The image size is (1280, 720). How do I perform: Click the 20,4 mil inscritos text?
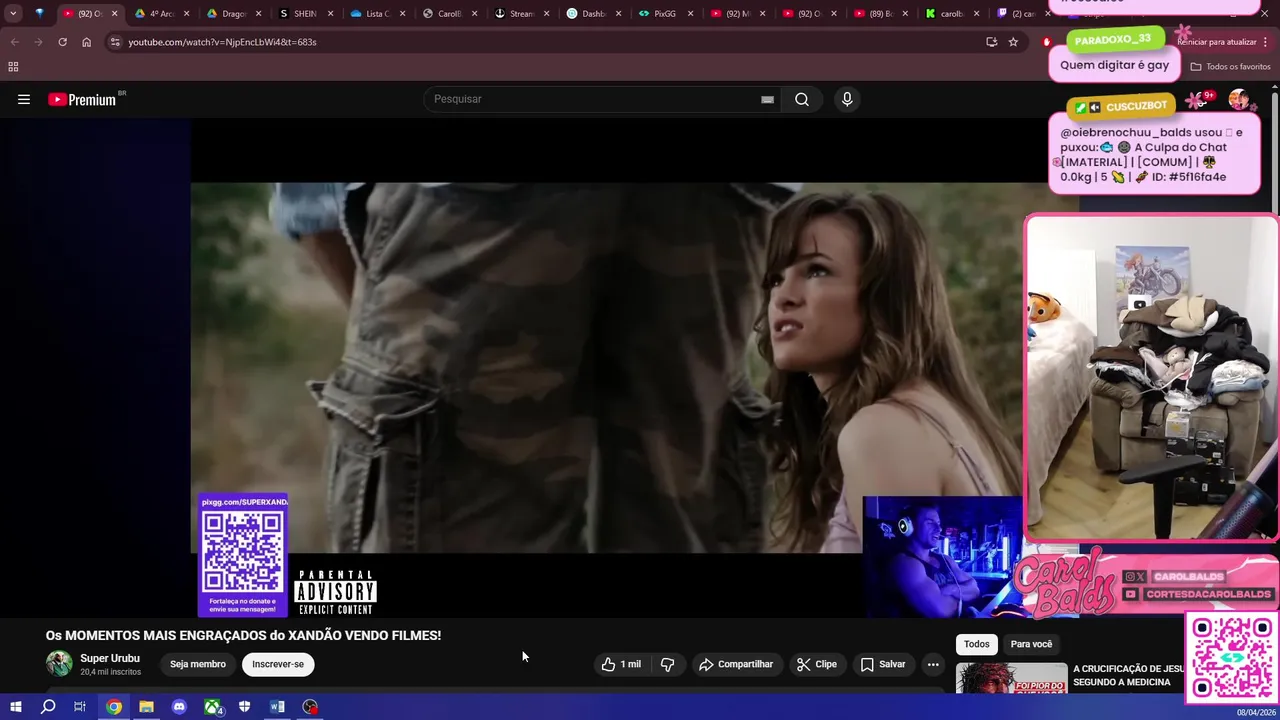[110, 672]
